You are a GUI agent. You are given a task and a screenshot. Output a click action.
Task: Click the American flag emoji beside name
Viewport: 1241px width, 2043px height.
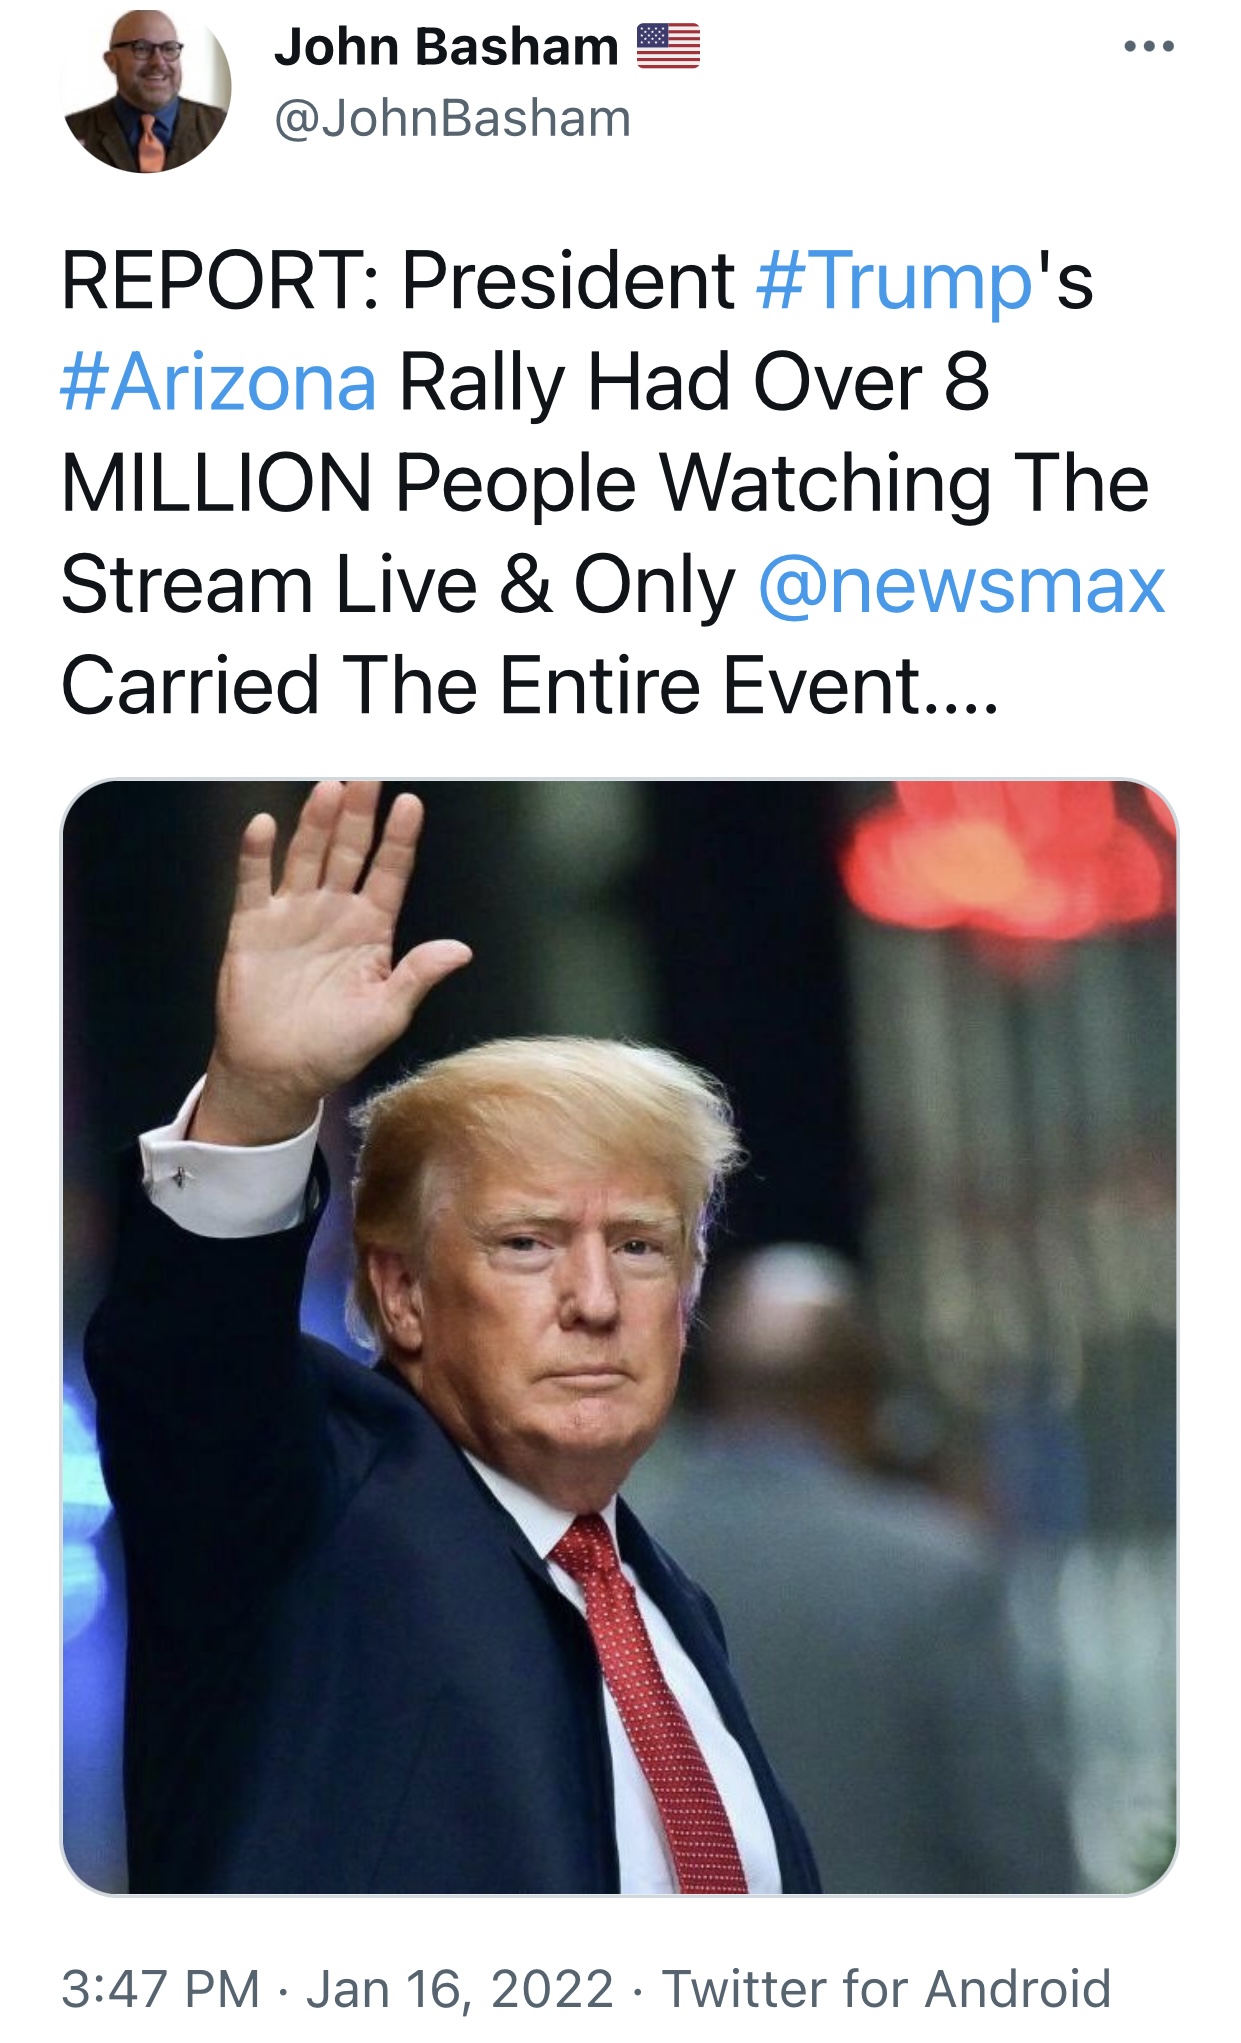point(668,46)
